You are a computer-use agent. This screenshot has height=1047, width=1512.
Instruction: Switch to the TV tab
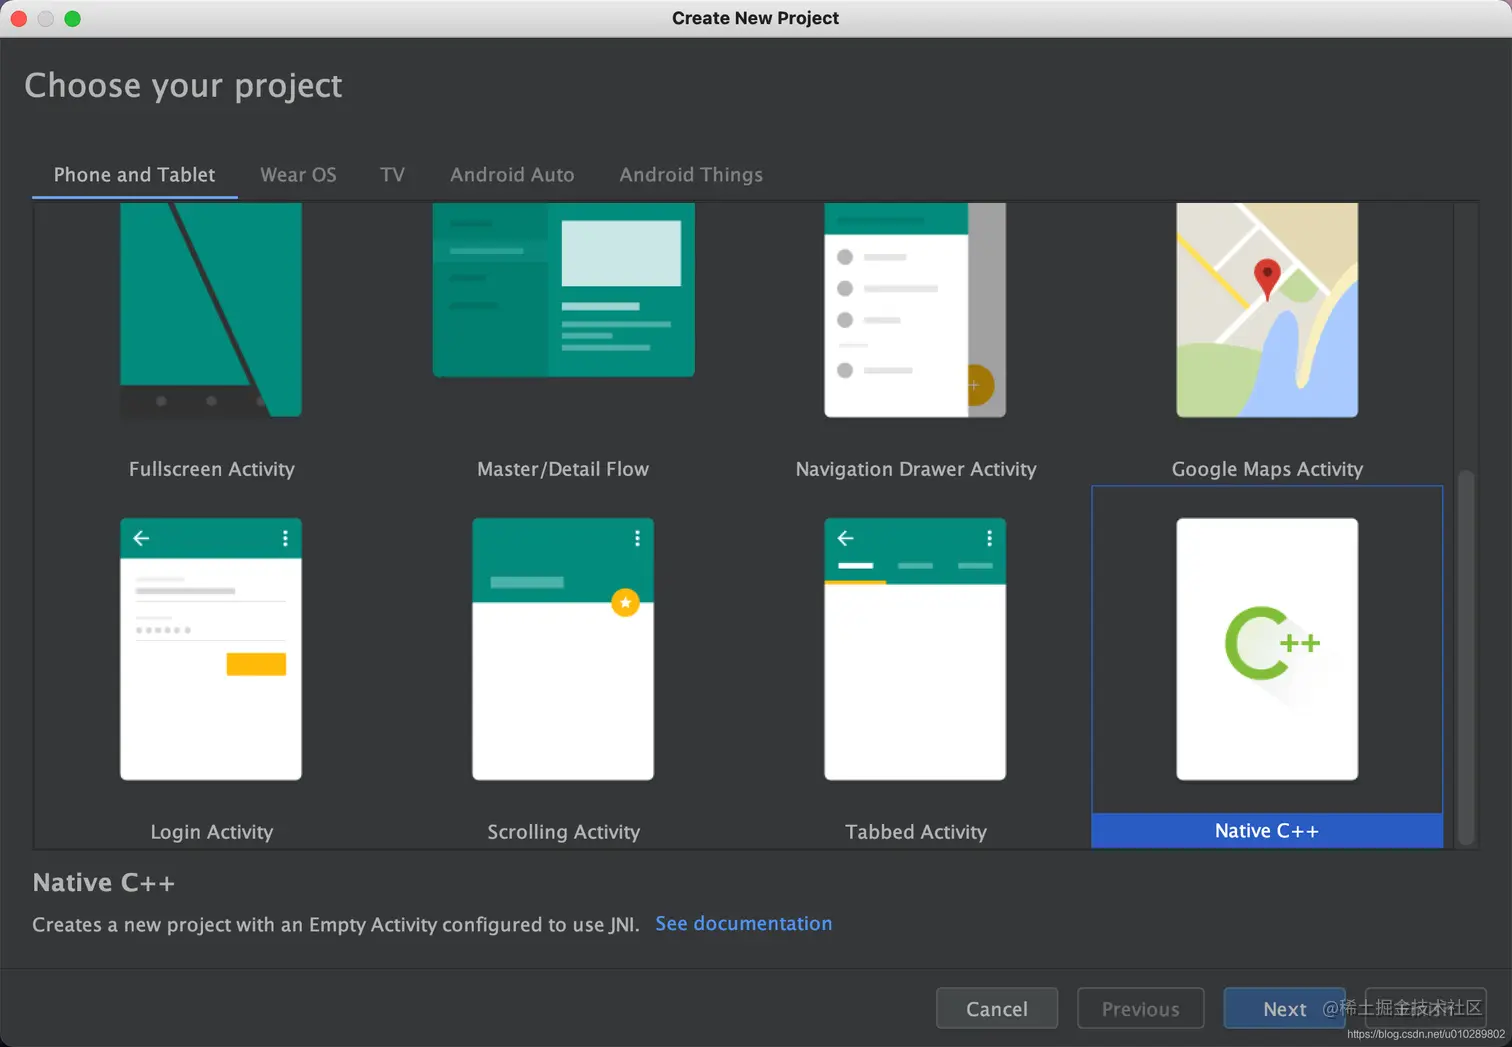coord(392,175)
